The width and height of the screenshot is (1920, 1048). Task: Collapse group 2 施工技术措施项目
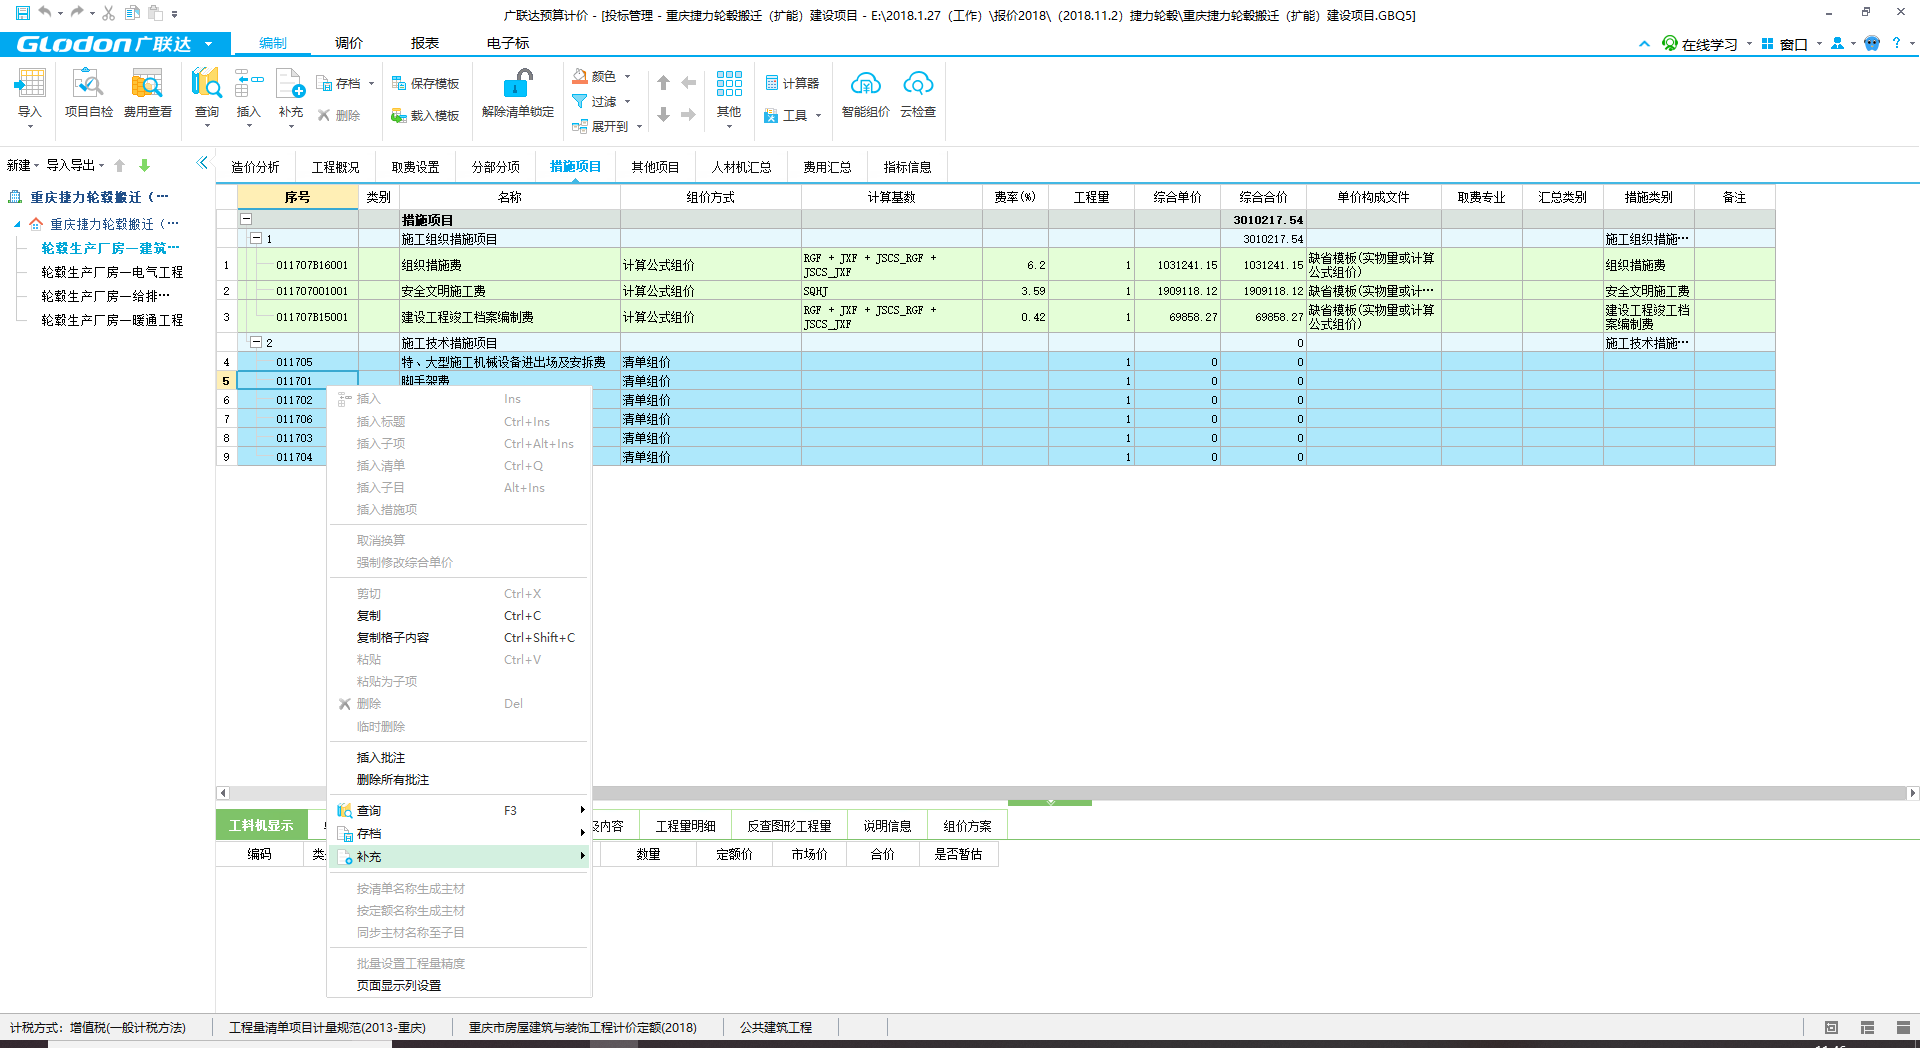click(x=256, y=342)
